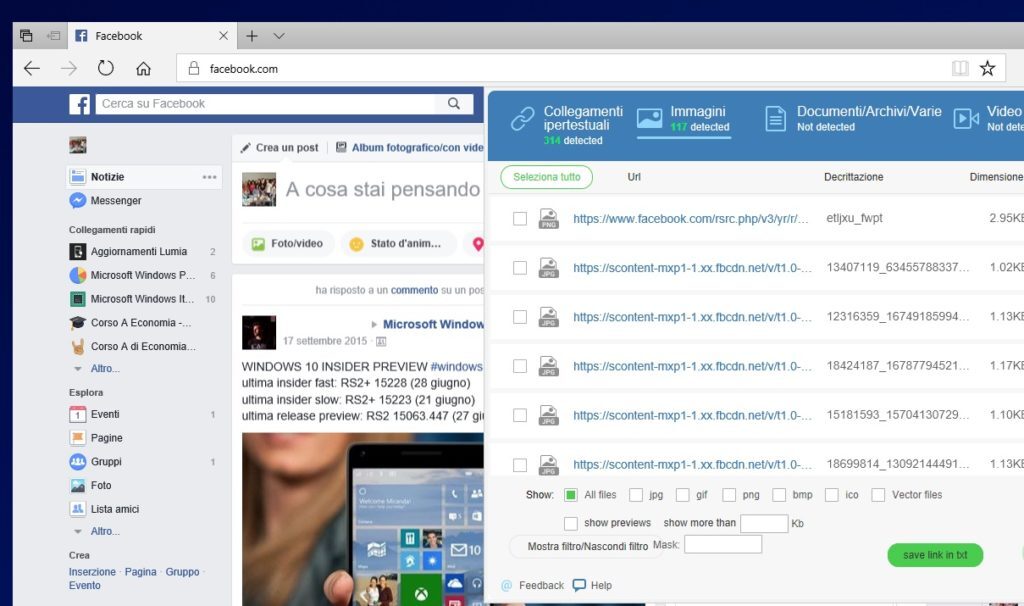Check the box for the 15181593_15704130729 row
Image resolution: width=1024 pixels, height=606 pixels.
point(520,415)
